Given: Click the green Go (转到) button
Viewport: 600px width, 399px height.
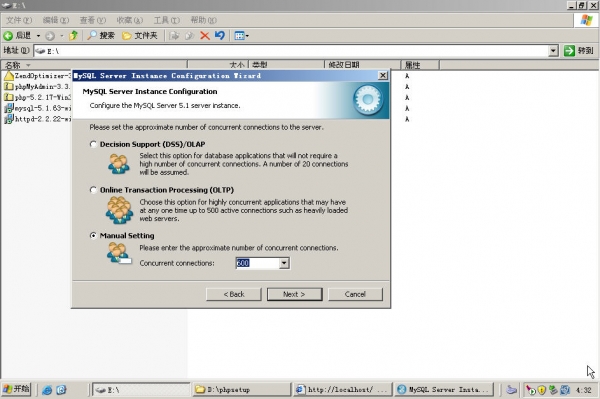Looking at the screenshot, I should click(579, 50).
